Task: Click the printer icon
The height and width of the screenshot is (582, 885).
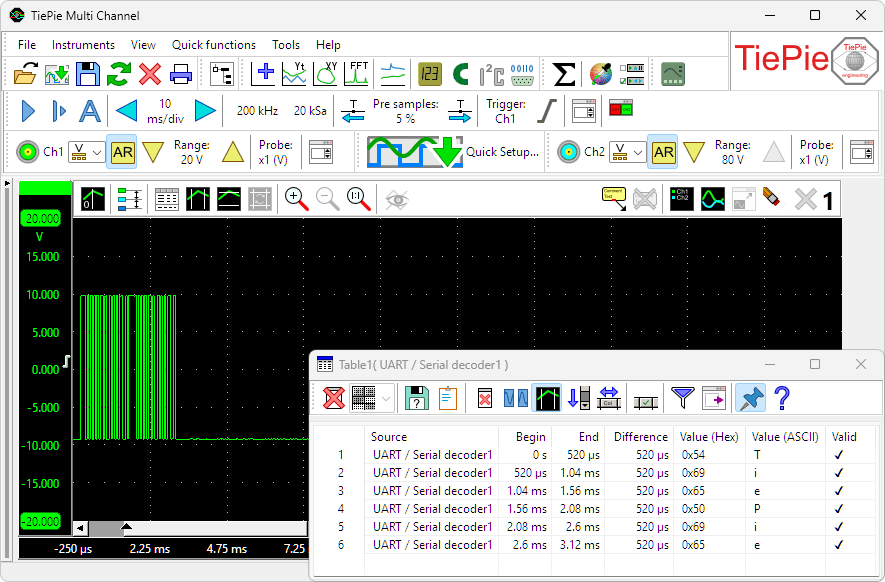Action: pyautogui.click(x=181, y=74)
